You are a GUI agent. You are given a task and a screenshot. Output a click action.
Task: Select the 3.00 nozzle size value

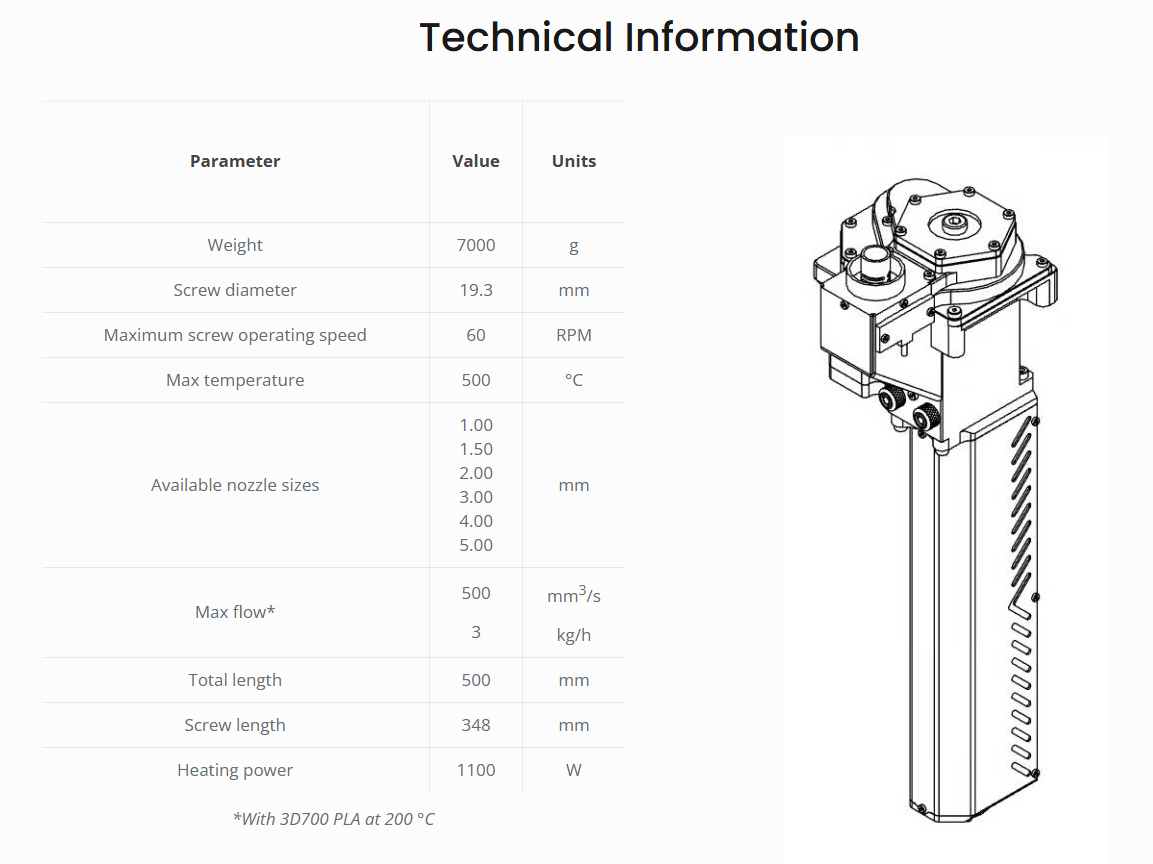[x=476, y=497]
